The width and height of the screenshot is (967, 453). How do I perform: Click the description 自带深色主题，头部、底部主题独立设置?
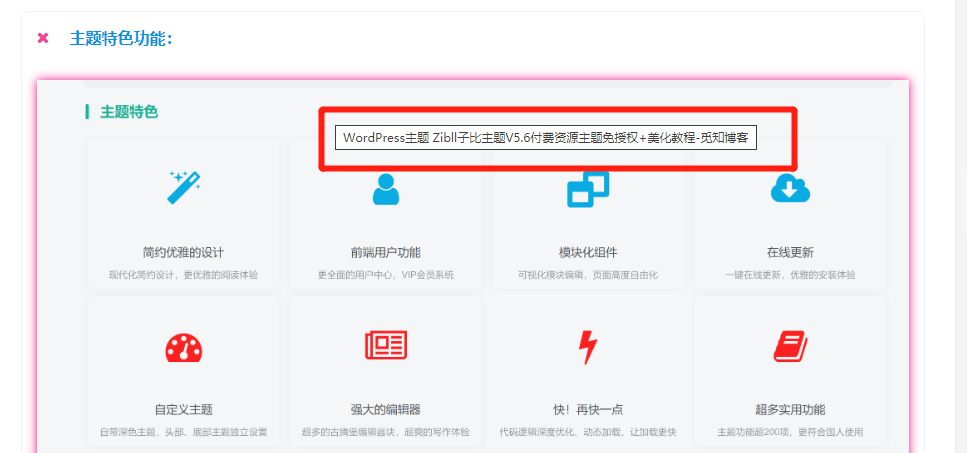pos(184,432)
